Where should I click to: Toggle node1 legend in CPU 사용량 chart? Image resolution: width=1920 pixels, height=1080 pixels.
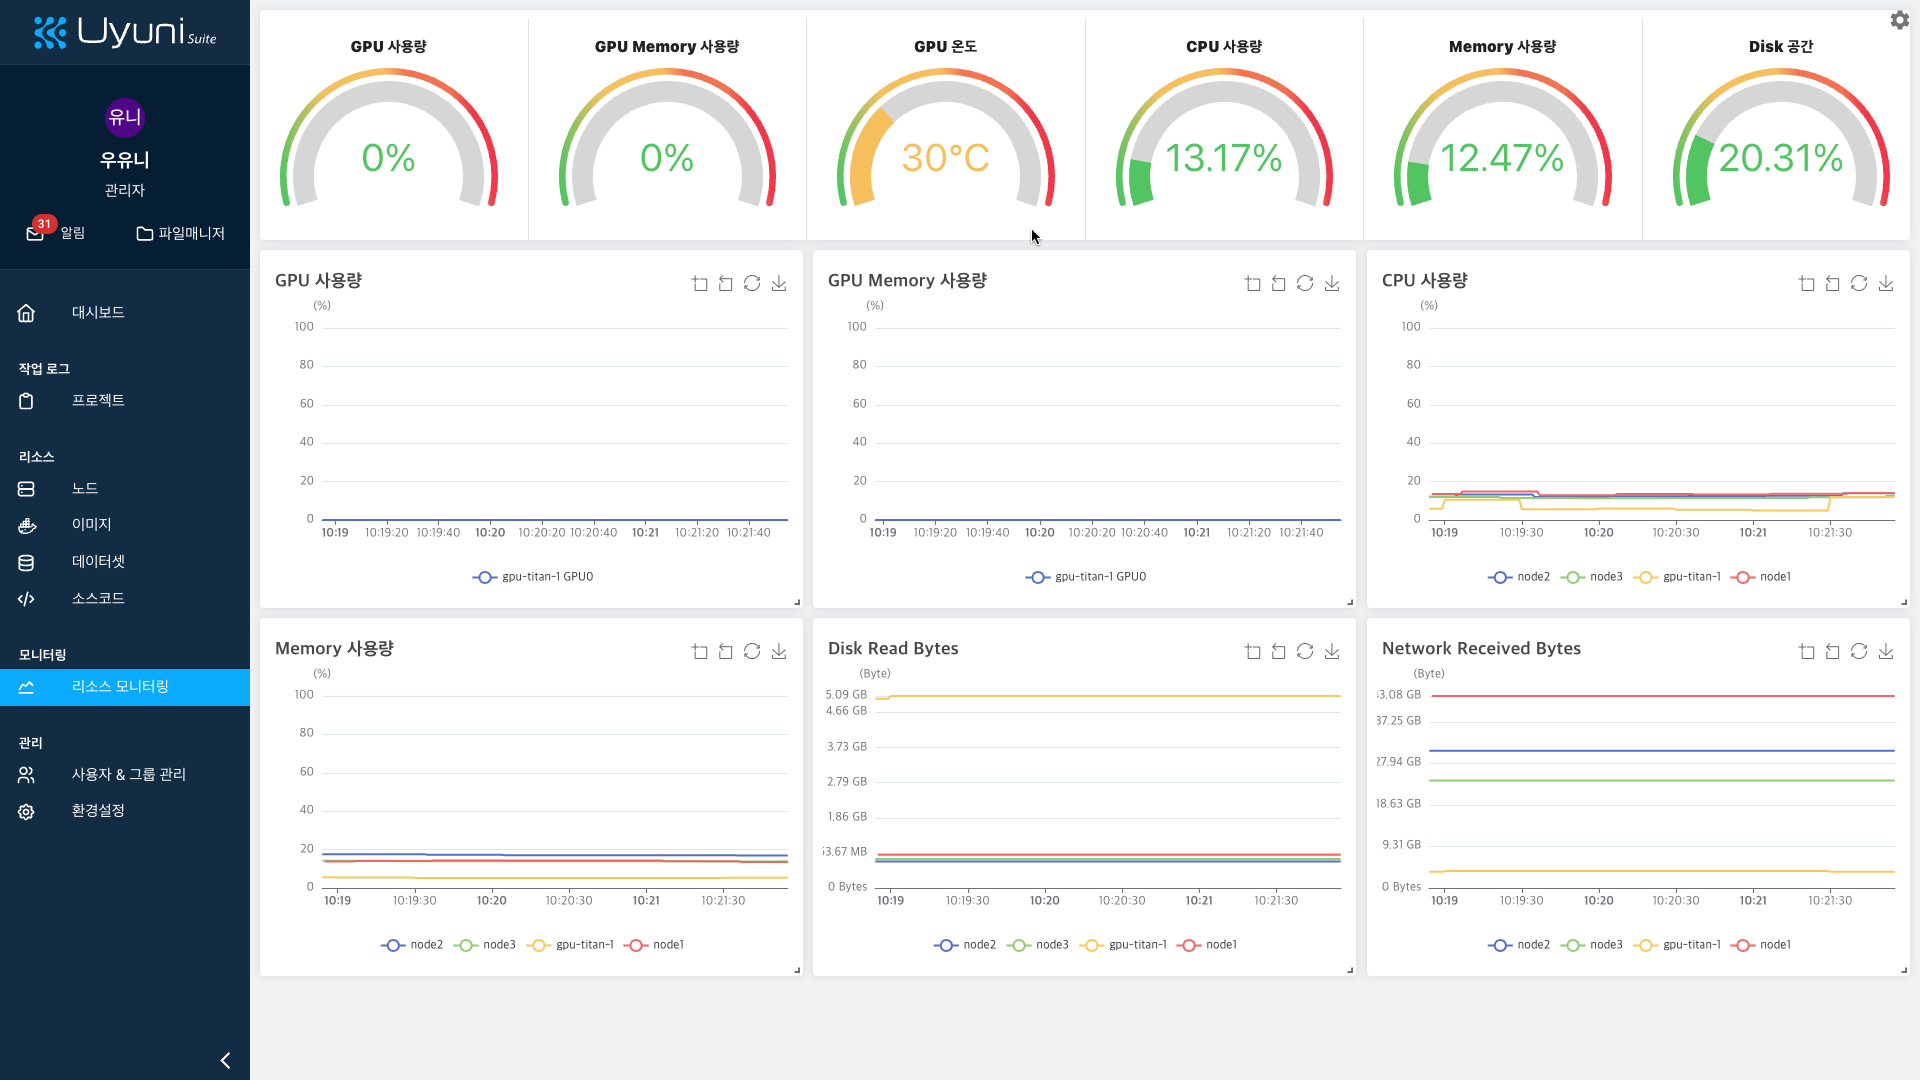click(x=1761, y=577)
